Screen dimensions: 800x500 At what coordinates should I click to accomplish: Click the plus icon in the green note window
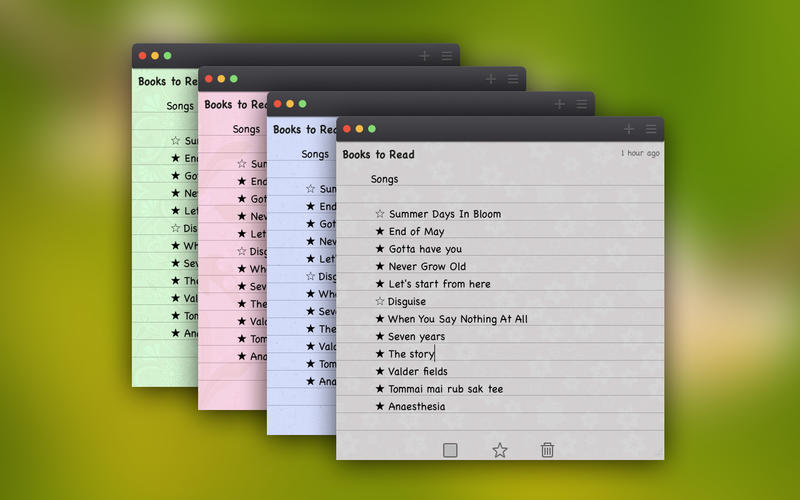(x=424, y=56)
